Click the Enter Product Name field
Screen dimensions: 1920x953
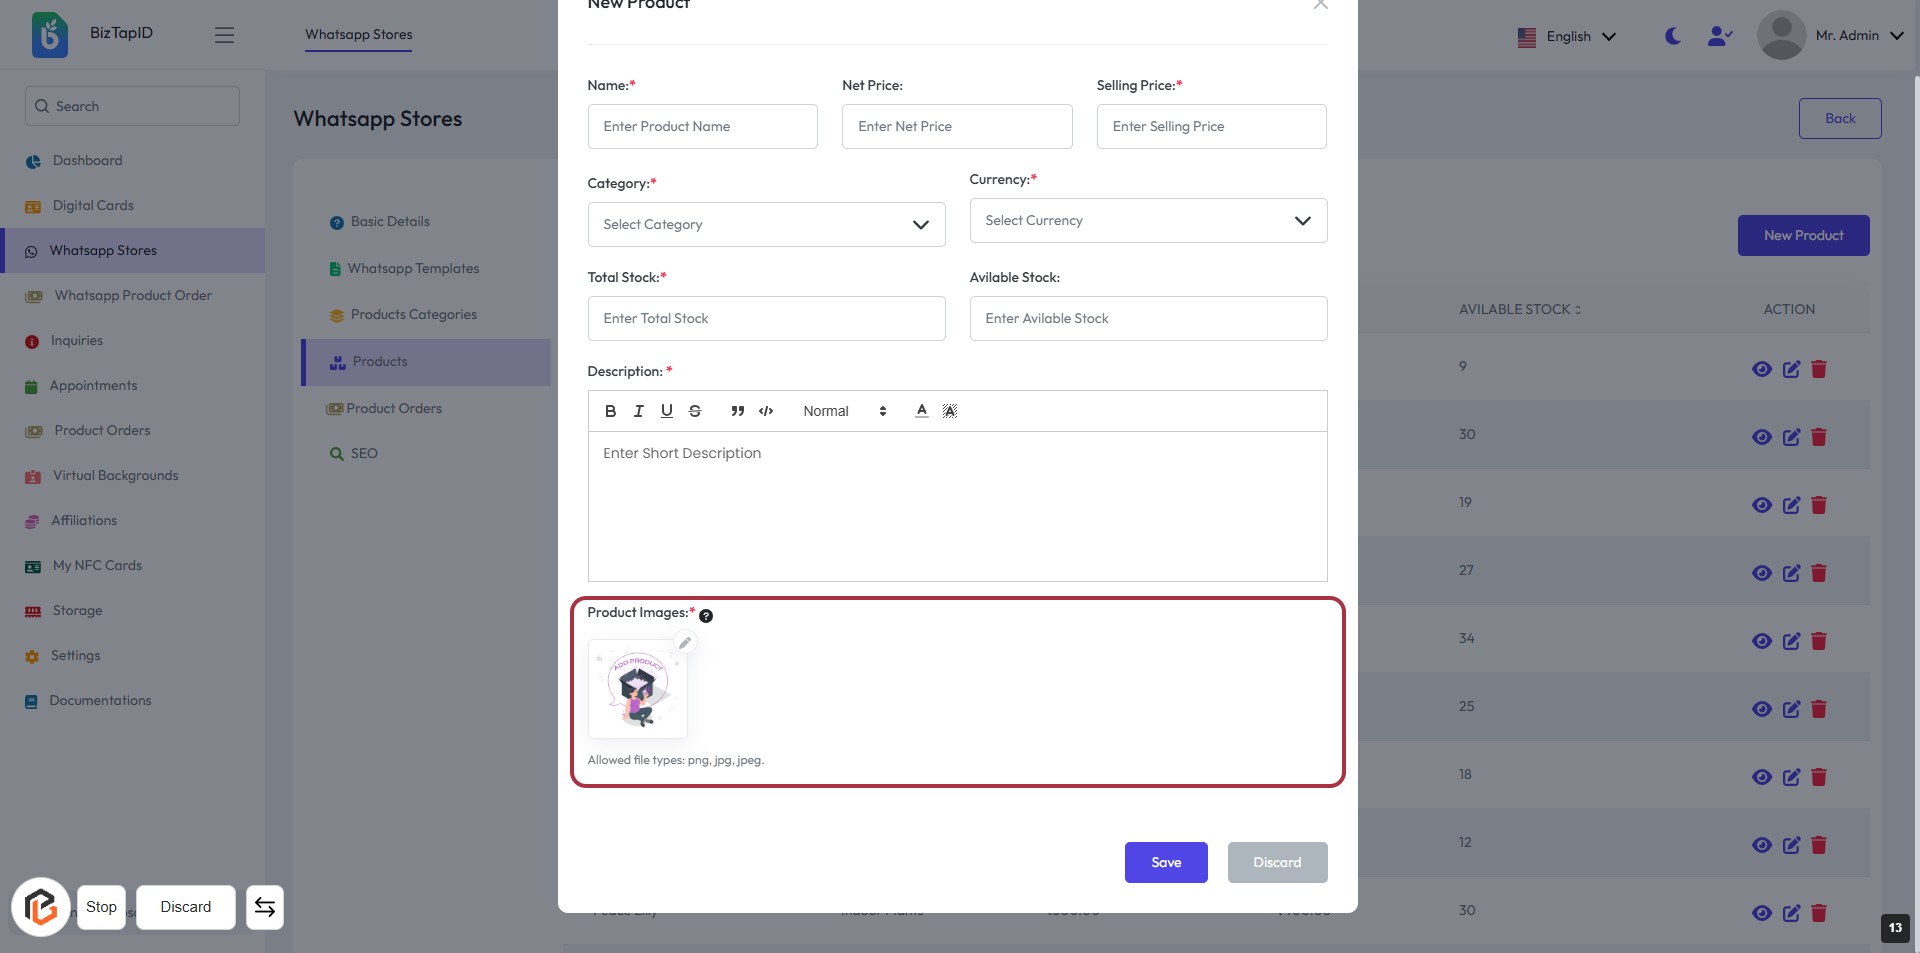702,127
